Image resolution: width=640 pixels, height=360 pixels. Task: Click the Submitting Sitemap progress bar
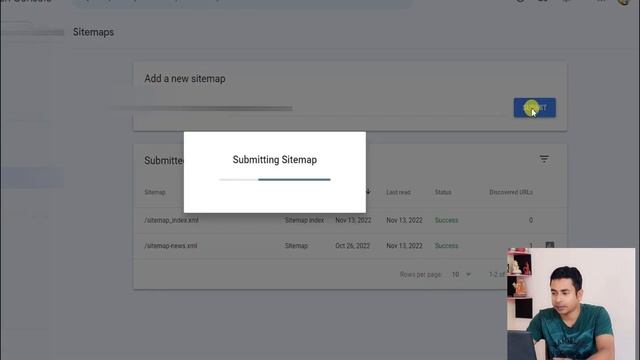[x=275, y=179]
